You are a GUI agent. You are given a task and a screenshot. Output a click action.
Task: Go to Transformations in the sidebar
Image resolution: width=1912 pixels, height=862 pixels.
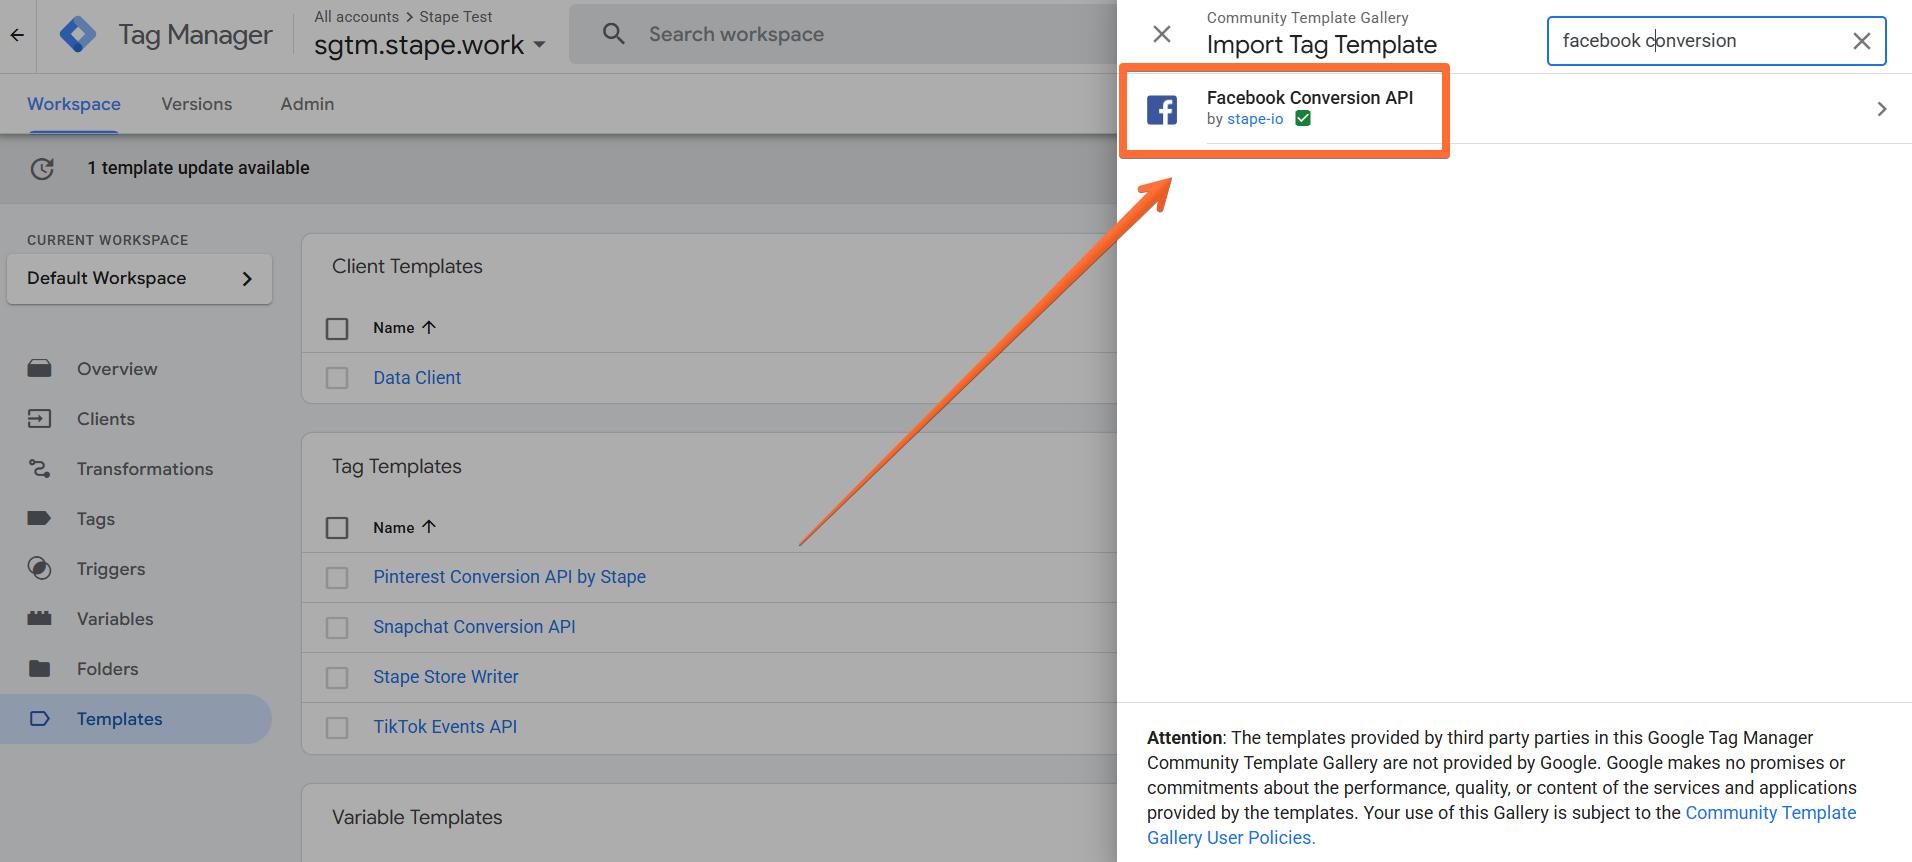click(x=145, y=469)
